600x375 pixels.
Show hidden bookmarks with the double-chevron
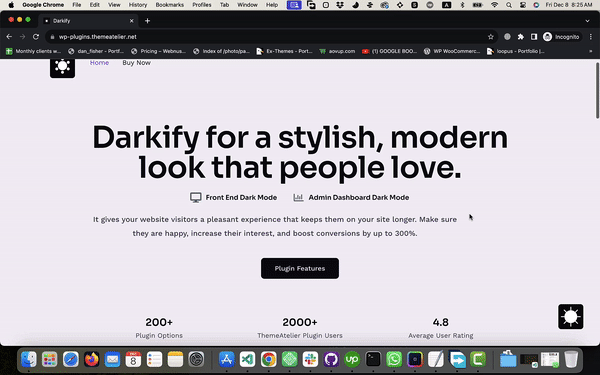point(590,51)
